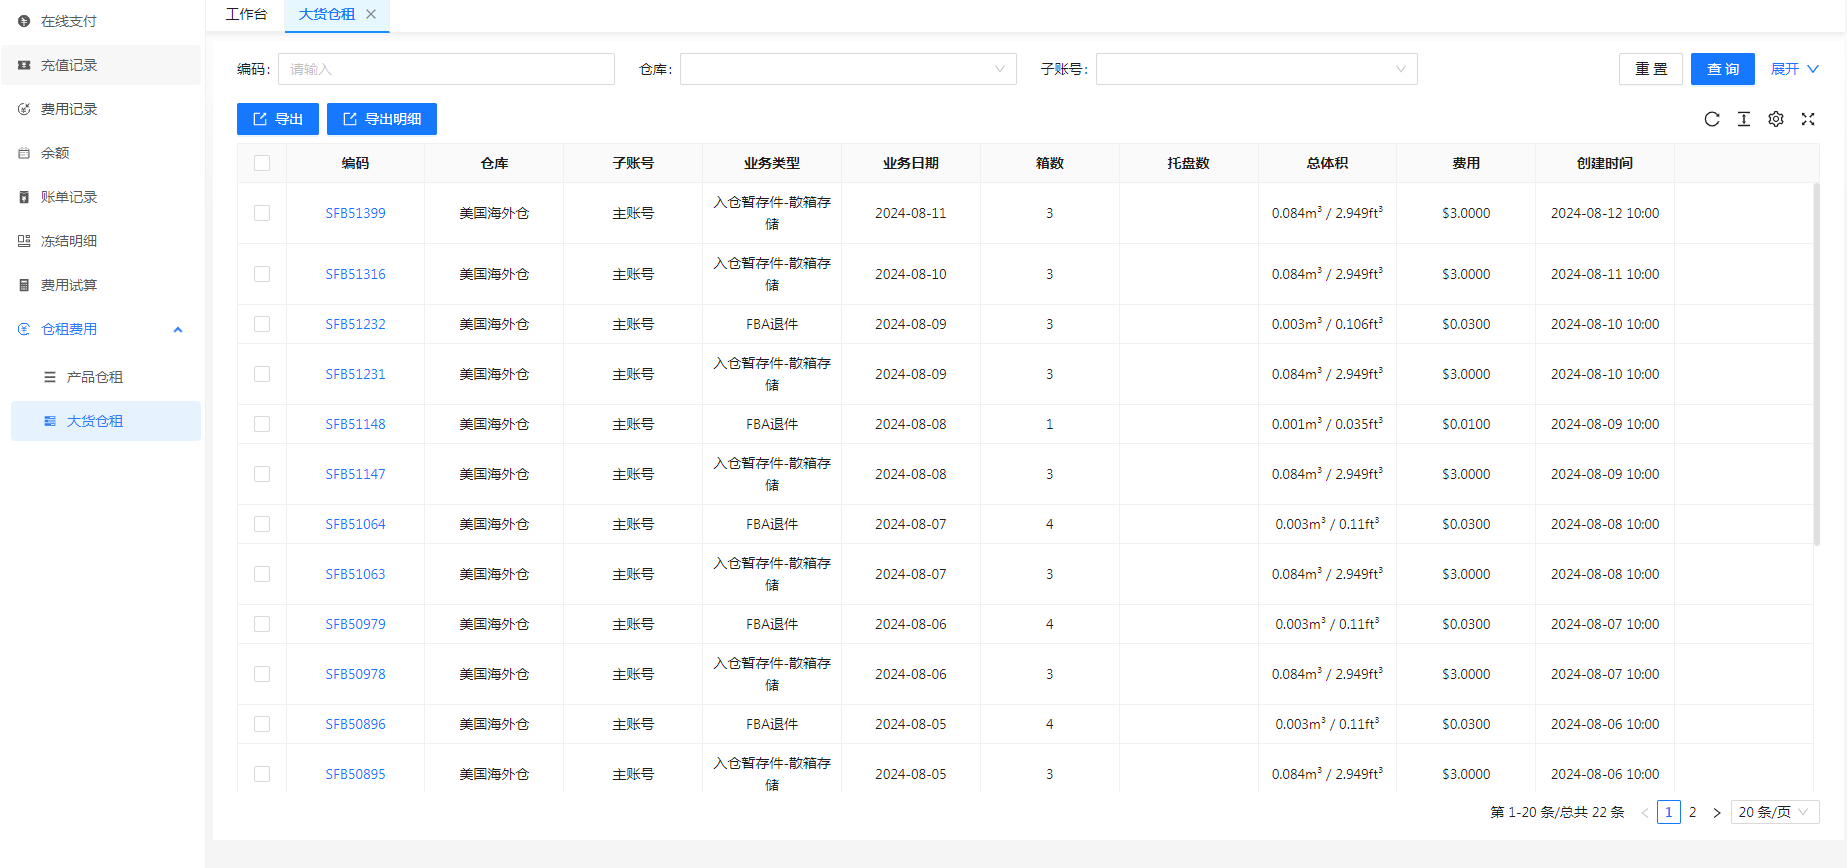The width and height of the screenshot is (1847, 868).
Task: Check the row for SFB51399
Action: point(262,213)
